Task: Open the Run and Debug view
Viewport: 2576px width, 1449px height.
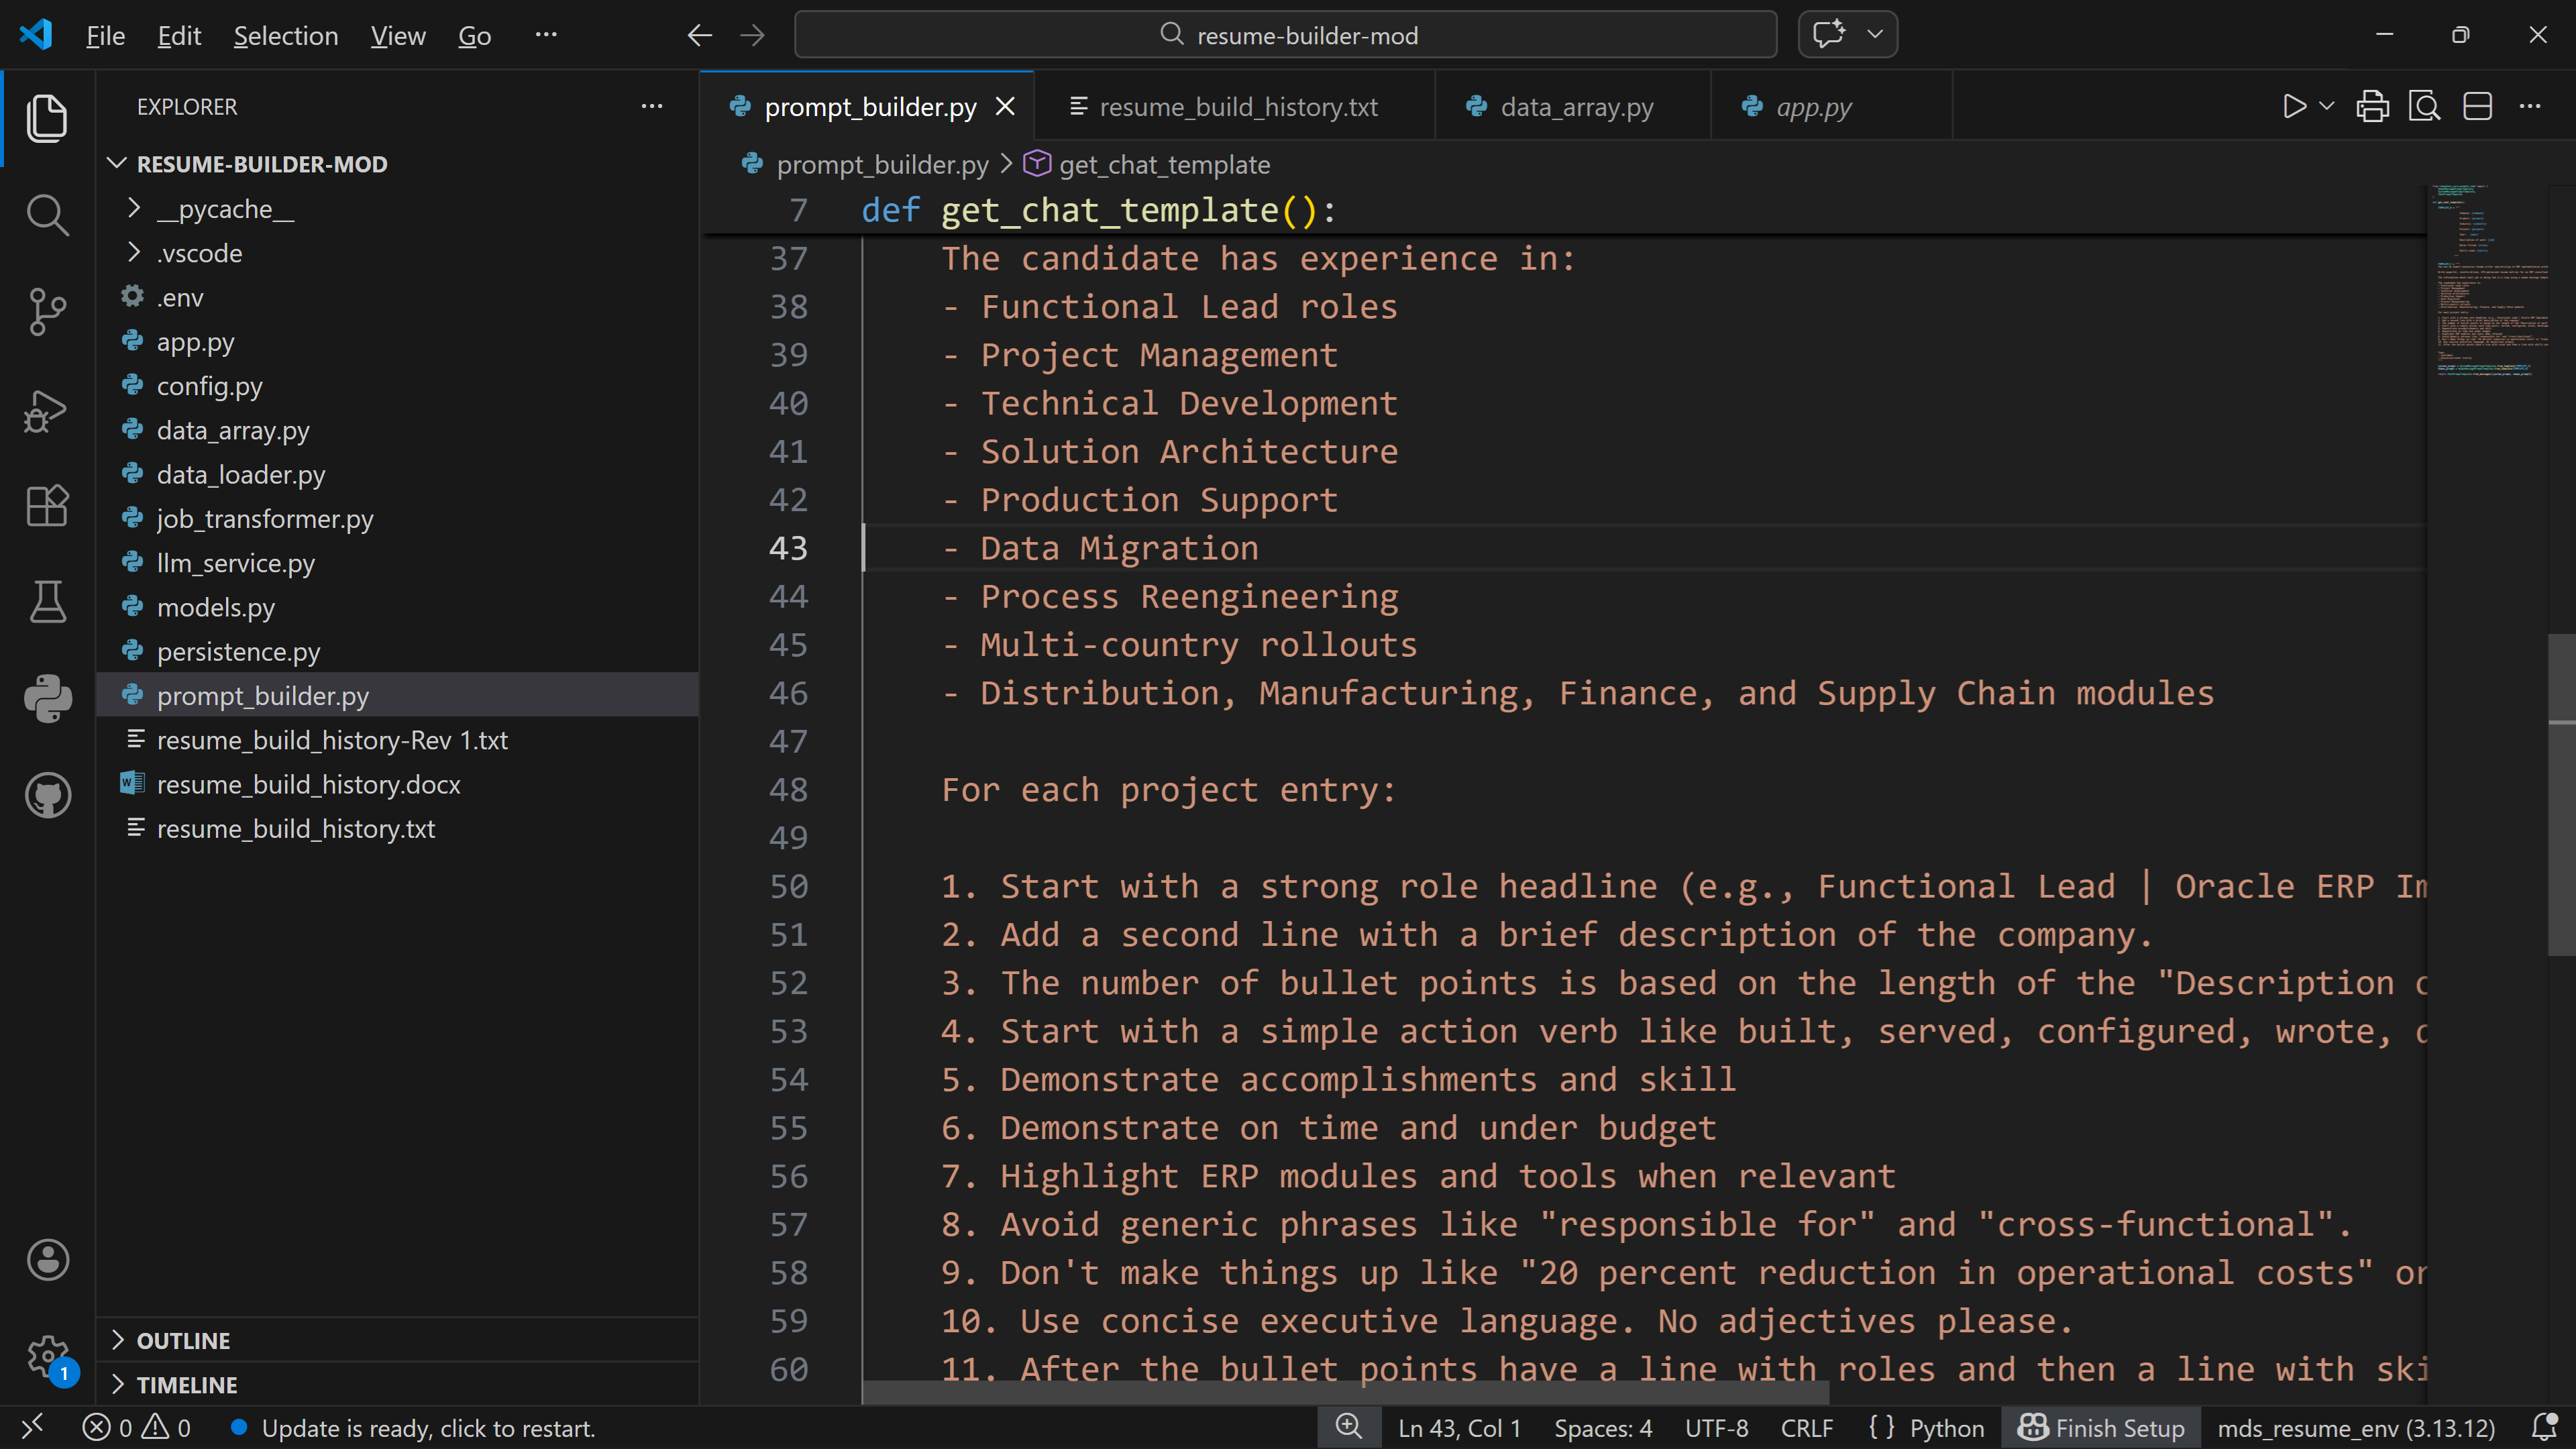Action: [47, 410]
